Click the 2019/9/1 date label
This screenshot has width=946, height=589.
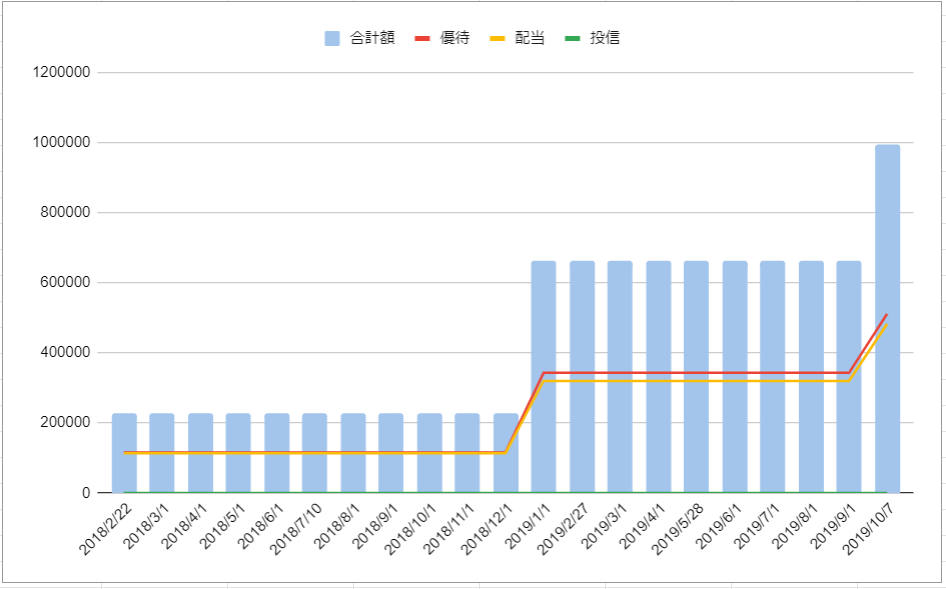pyautogui.click(x=834, y=526)
